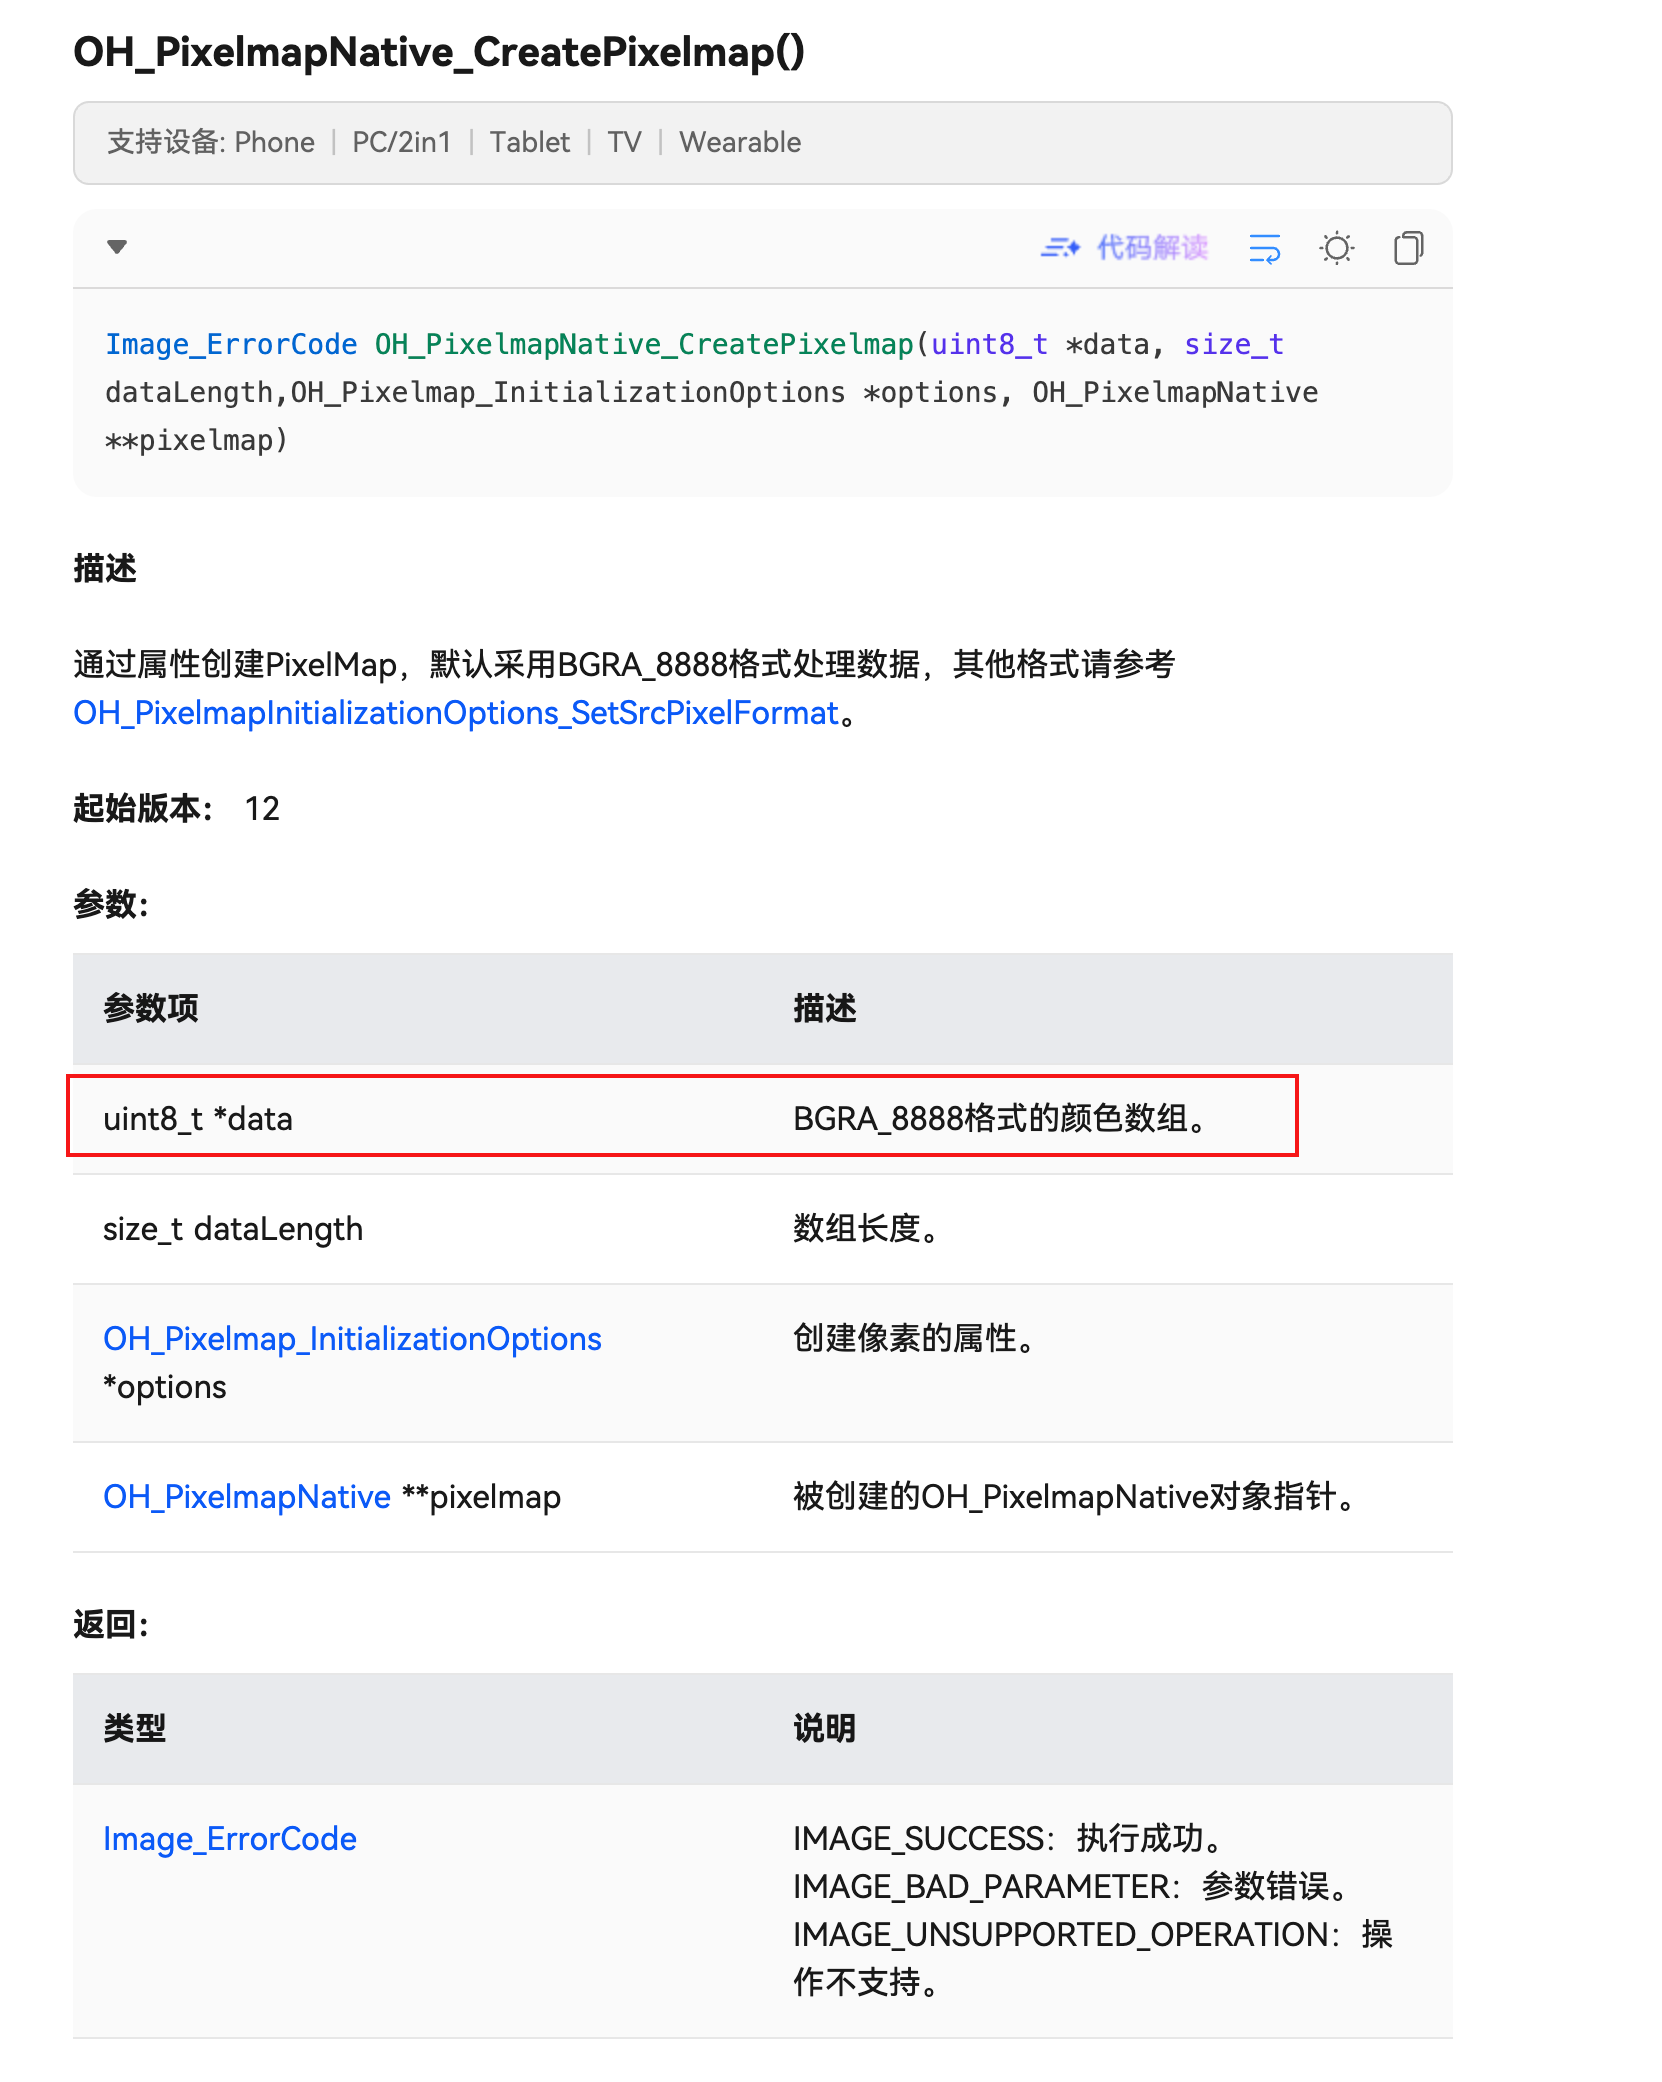Click the Wearable device label
1662x2082 pixels.
tap(740, 142)
